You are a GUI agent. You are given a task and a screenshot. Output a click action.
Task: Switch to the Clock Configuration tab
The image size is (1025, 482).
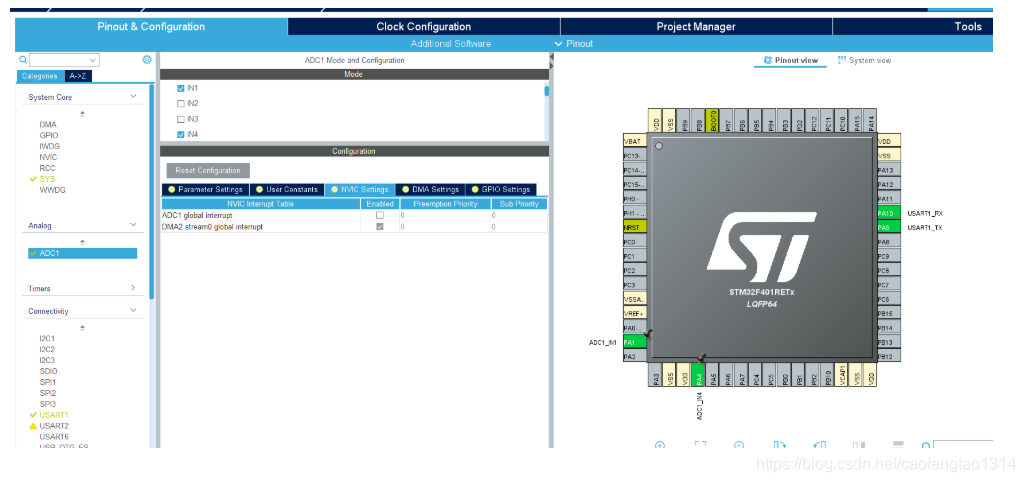pyautogui.click(x=424, y=27)
